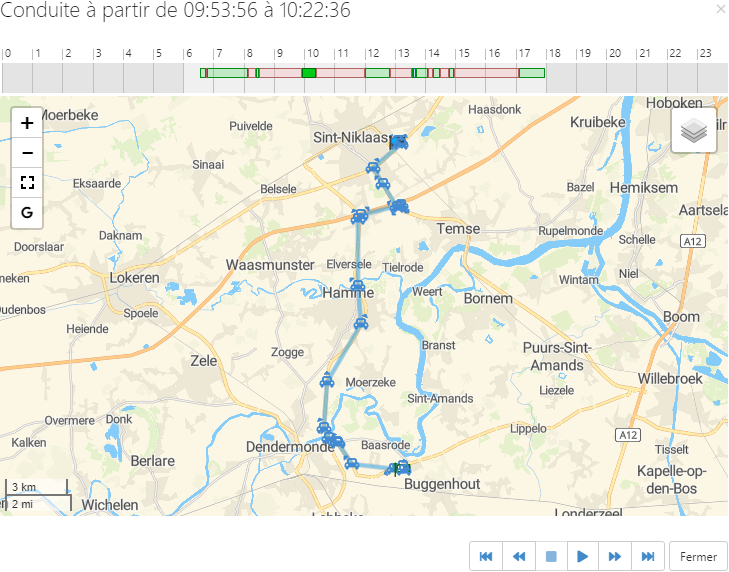Skip to the end of the route
The image size is (729, 572).
click(x=648, y=556)
